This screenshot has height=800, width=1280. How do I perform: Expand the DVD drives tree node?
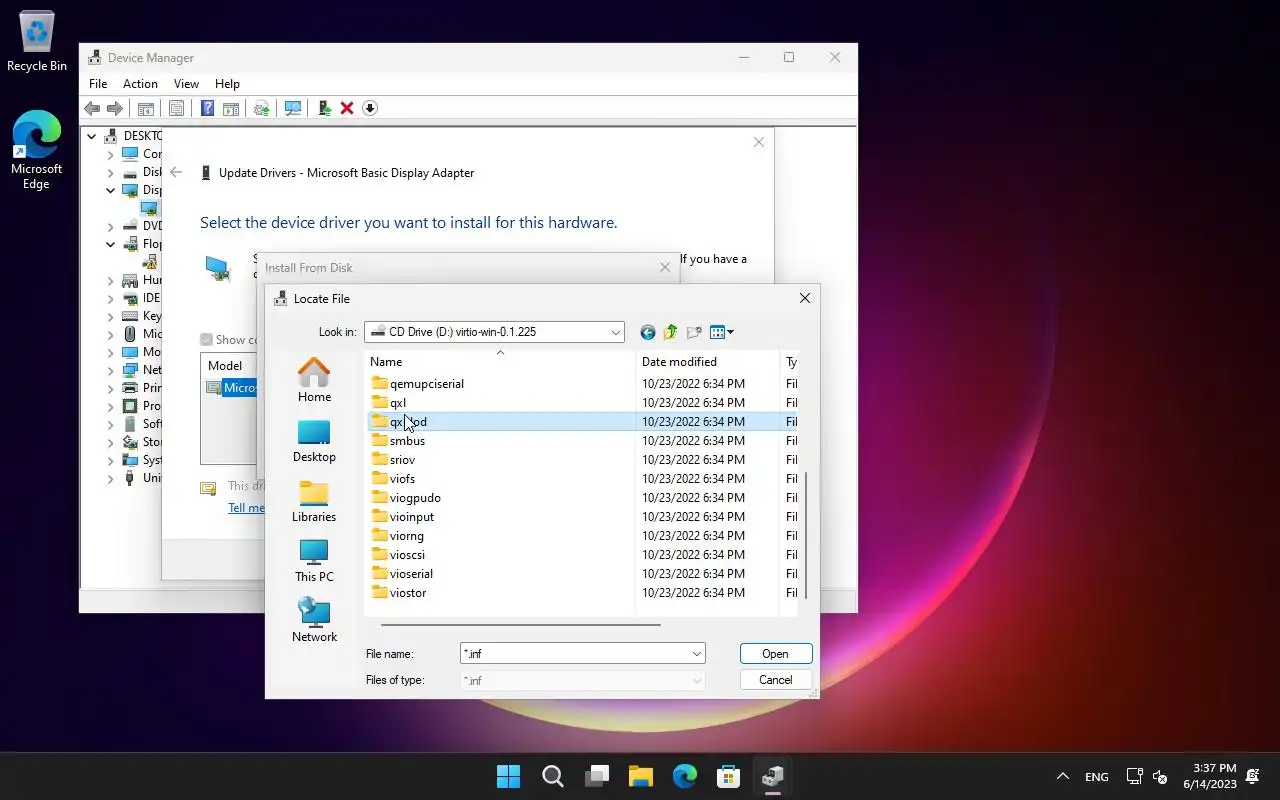point(111,226)
